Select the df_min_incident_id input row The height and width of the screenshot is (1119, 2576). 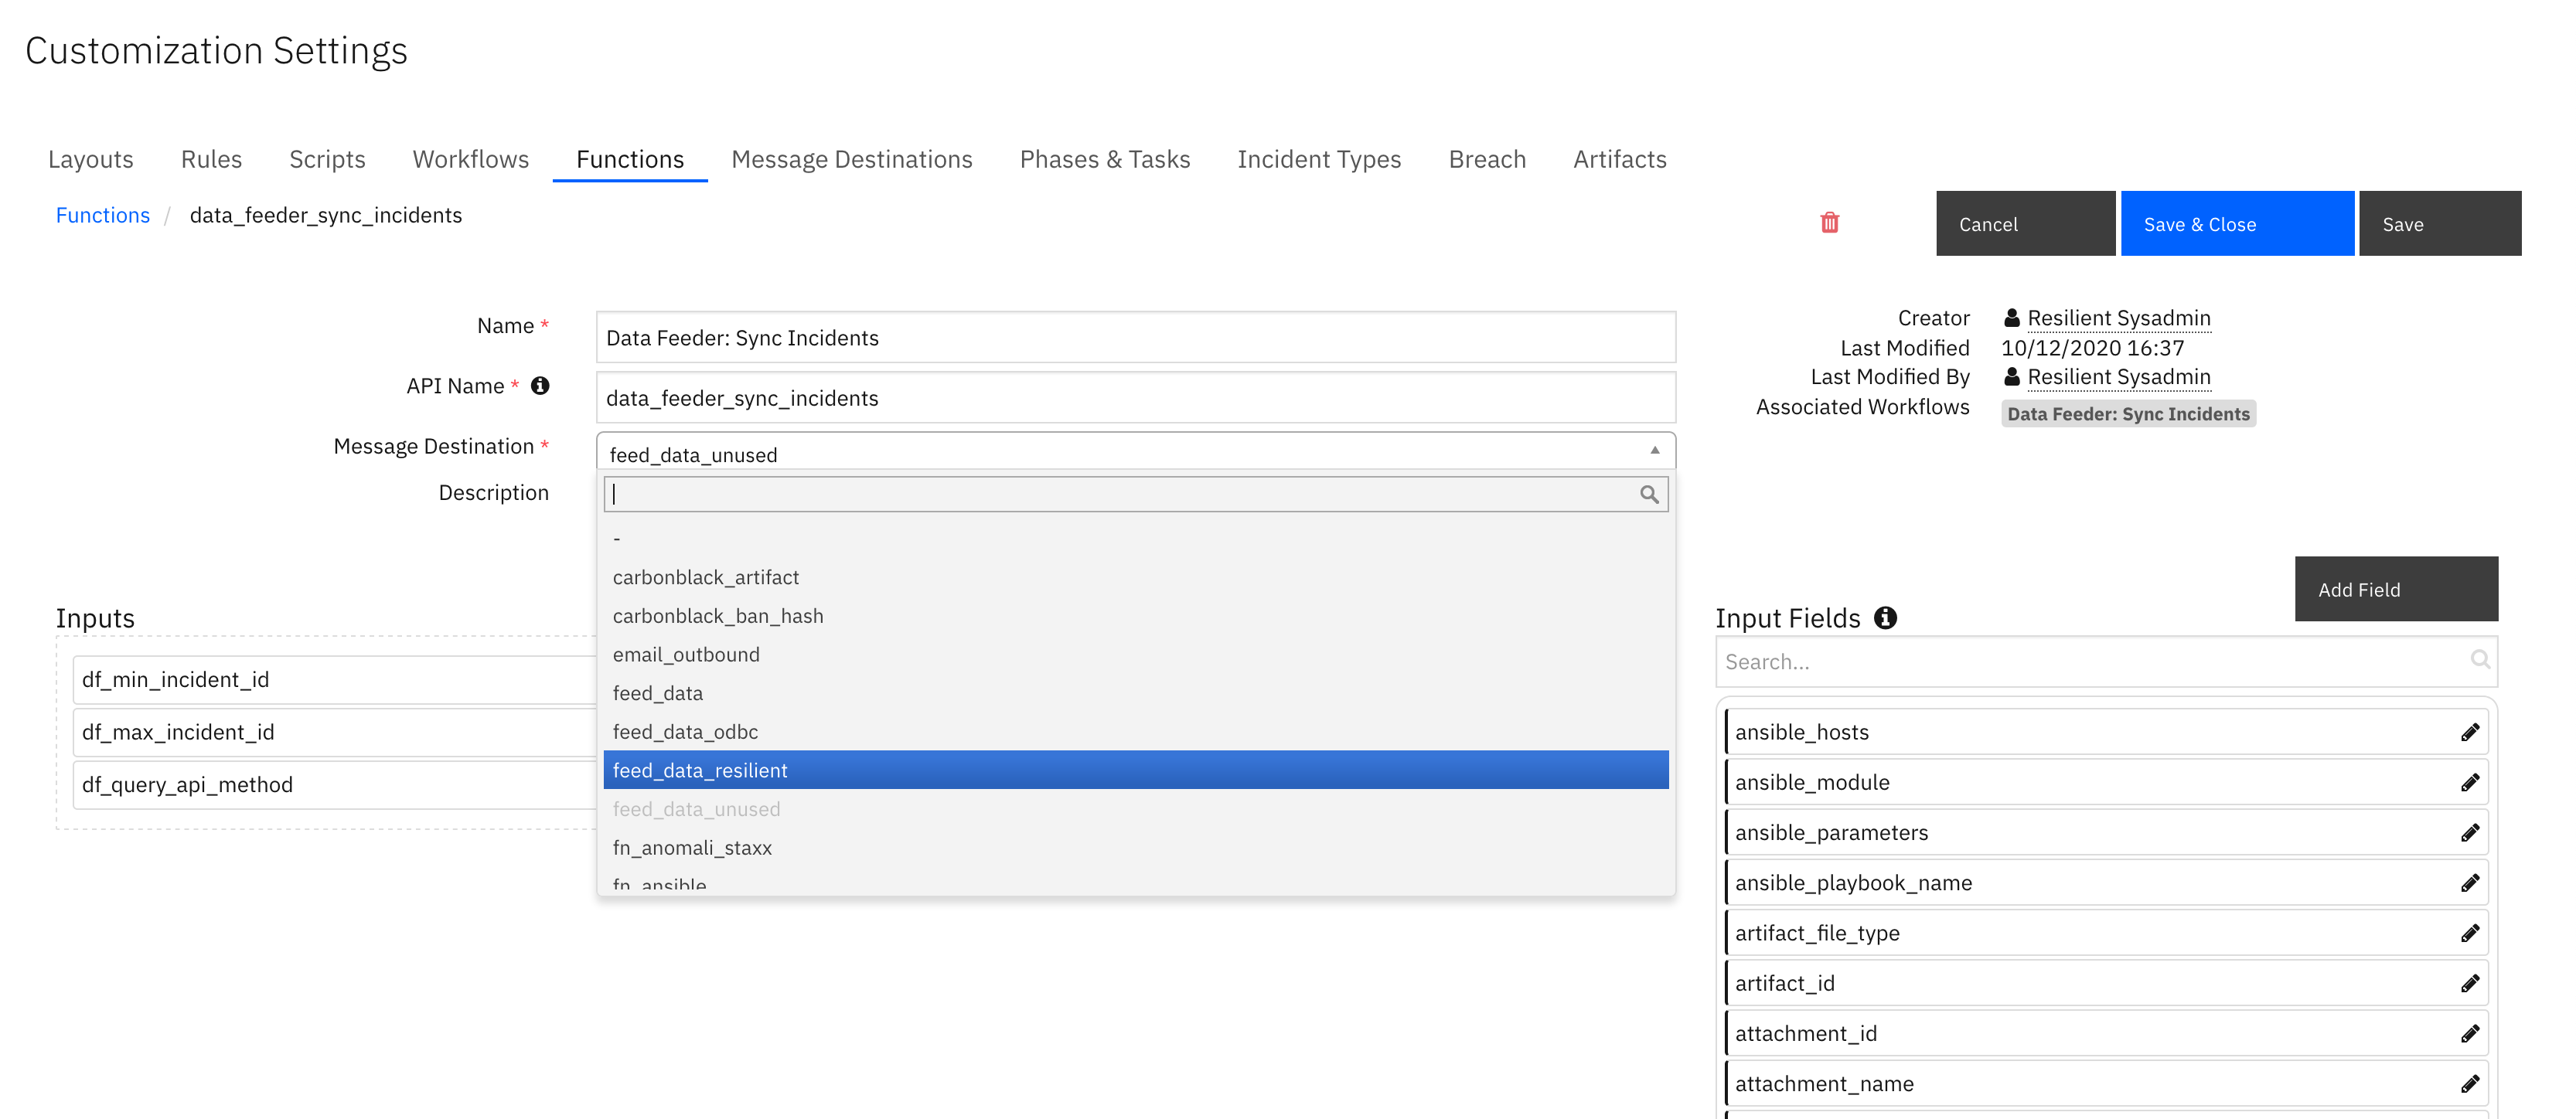[335, 680]
